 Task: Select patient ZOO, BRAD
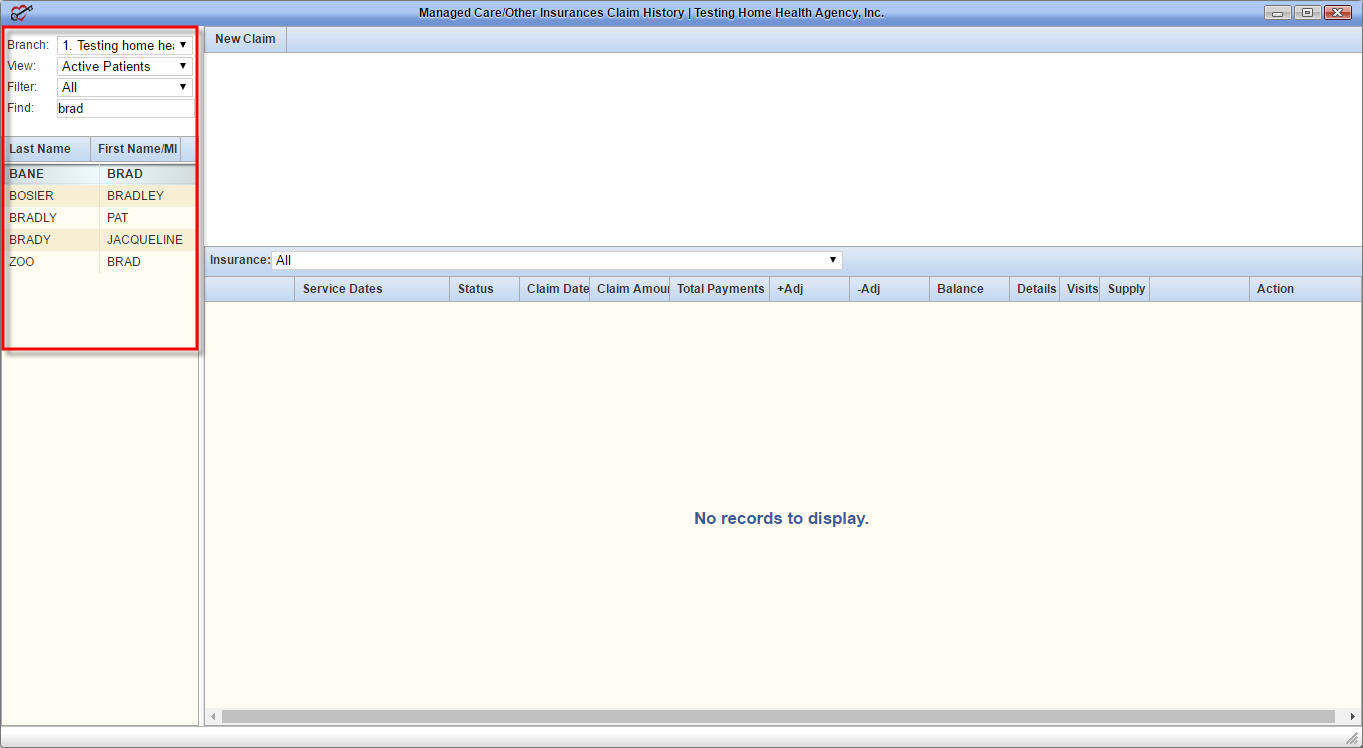(98, 262)
